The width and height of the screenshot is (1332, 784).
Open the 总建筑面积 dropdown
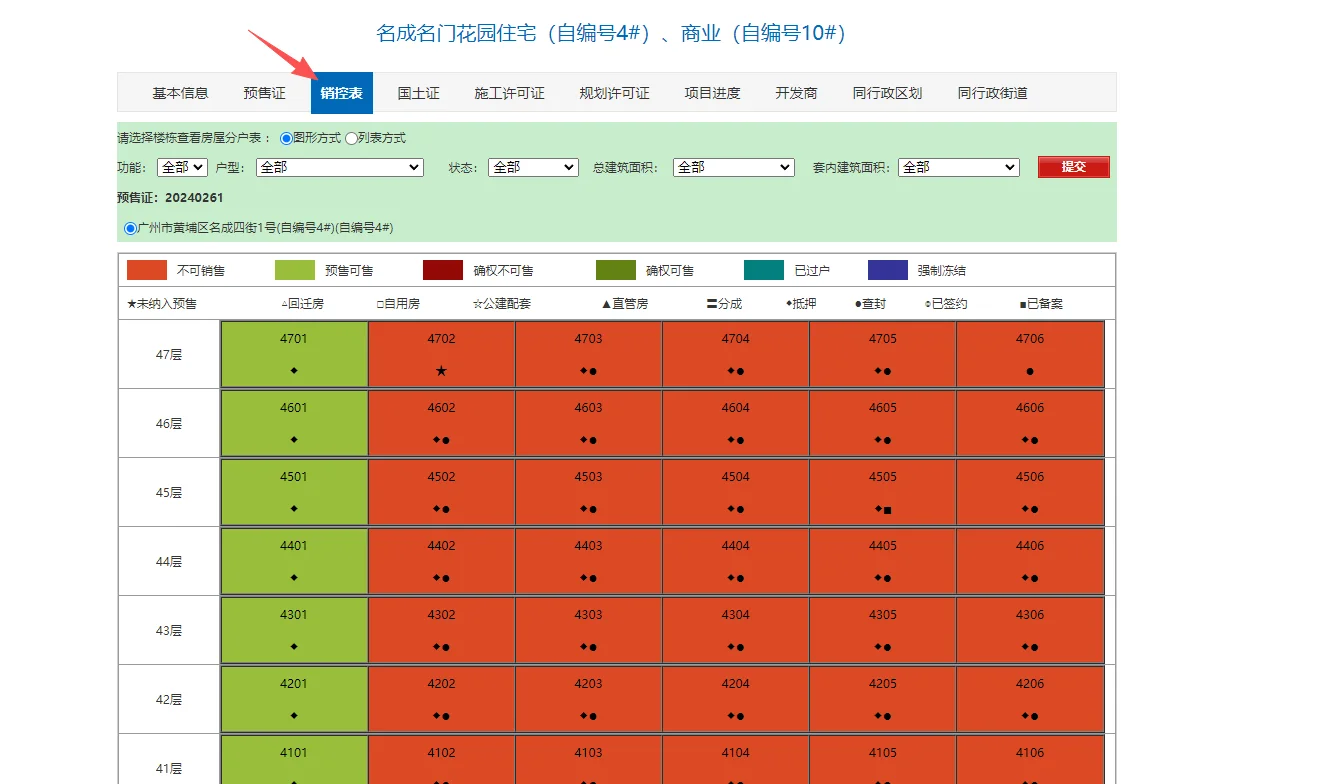[x=734, y=168]
